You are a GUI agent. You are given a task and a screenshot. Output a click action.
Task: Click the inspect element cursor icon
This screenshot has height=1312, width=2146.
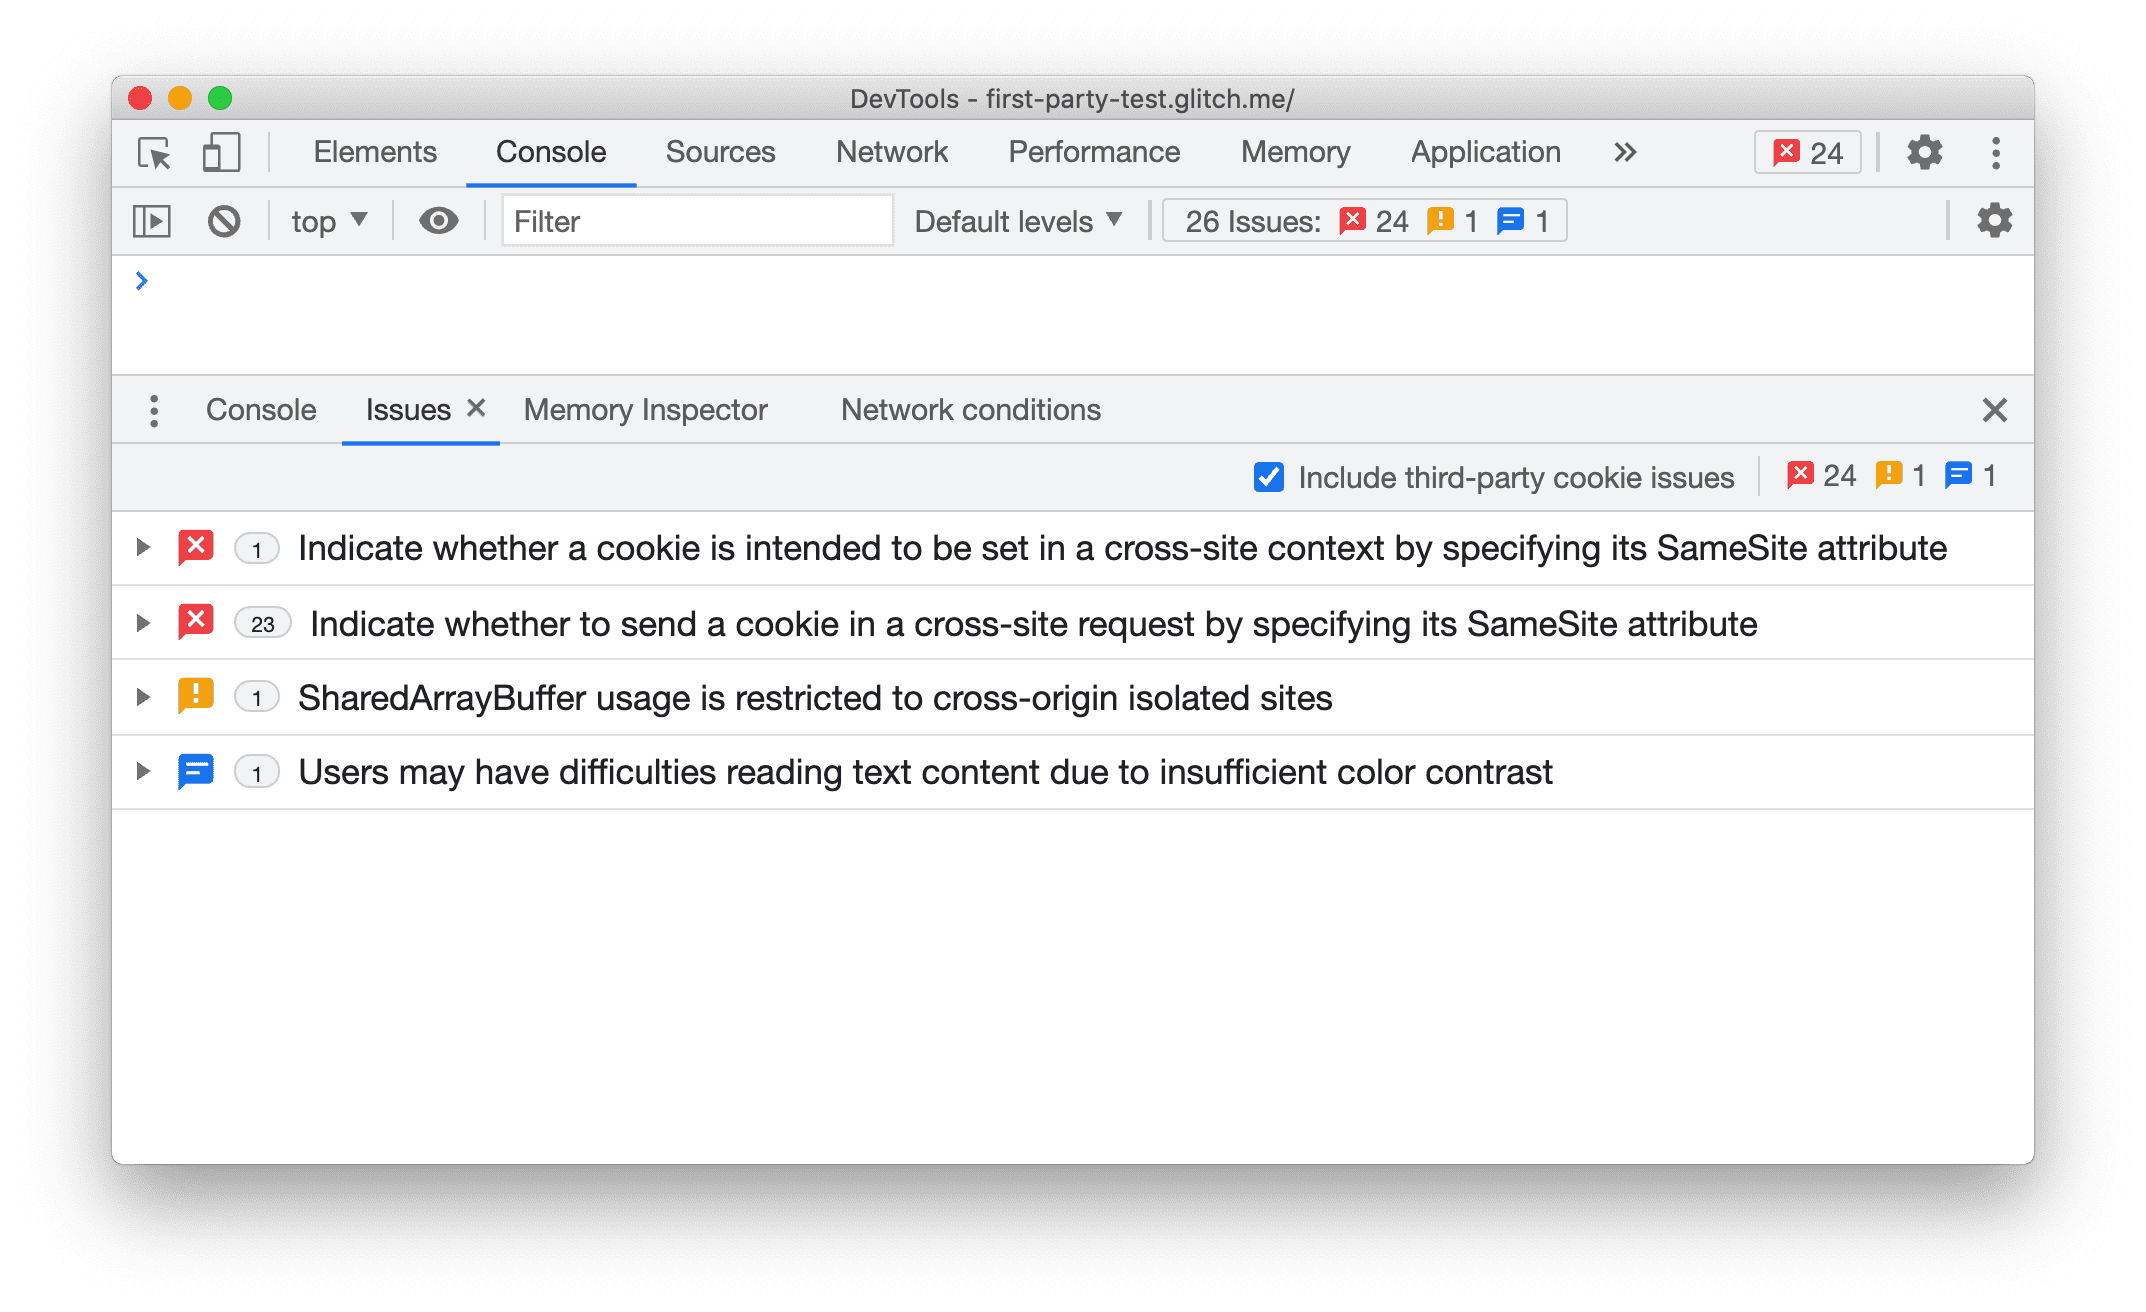pos(153,150)
